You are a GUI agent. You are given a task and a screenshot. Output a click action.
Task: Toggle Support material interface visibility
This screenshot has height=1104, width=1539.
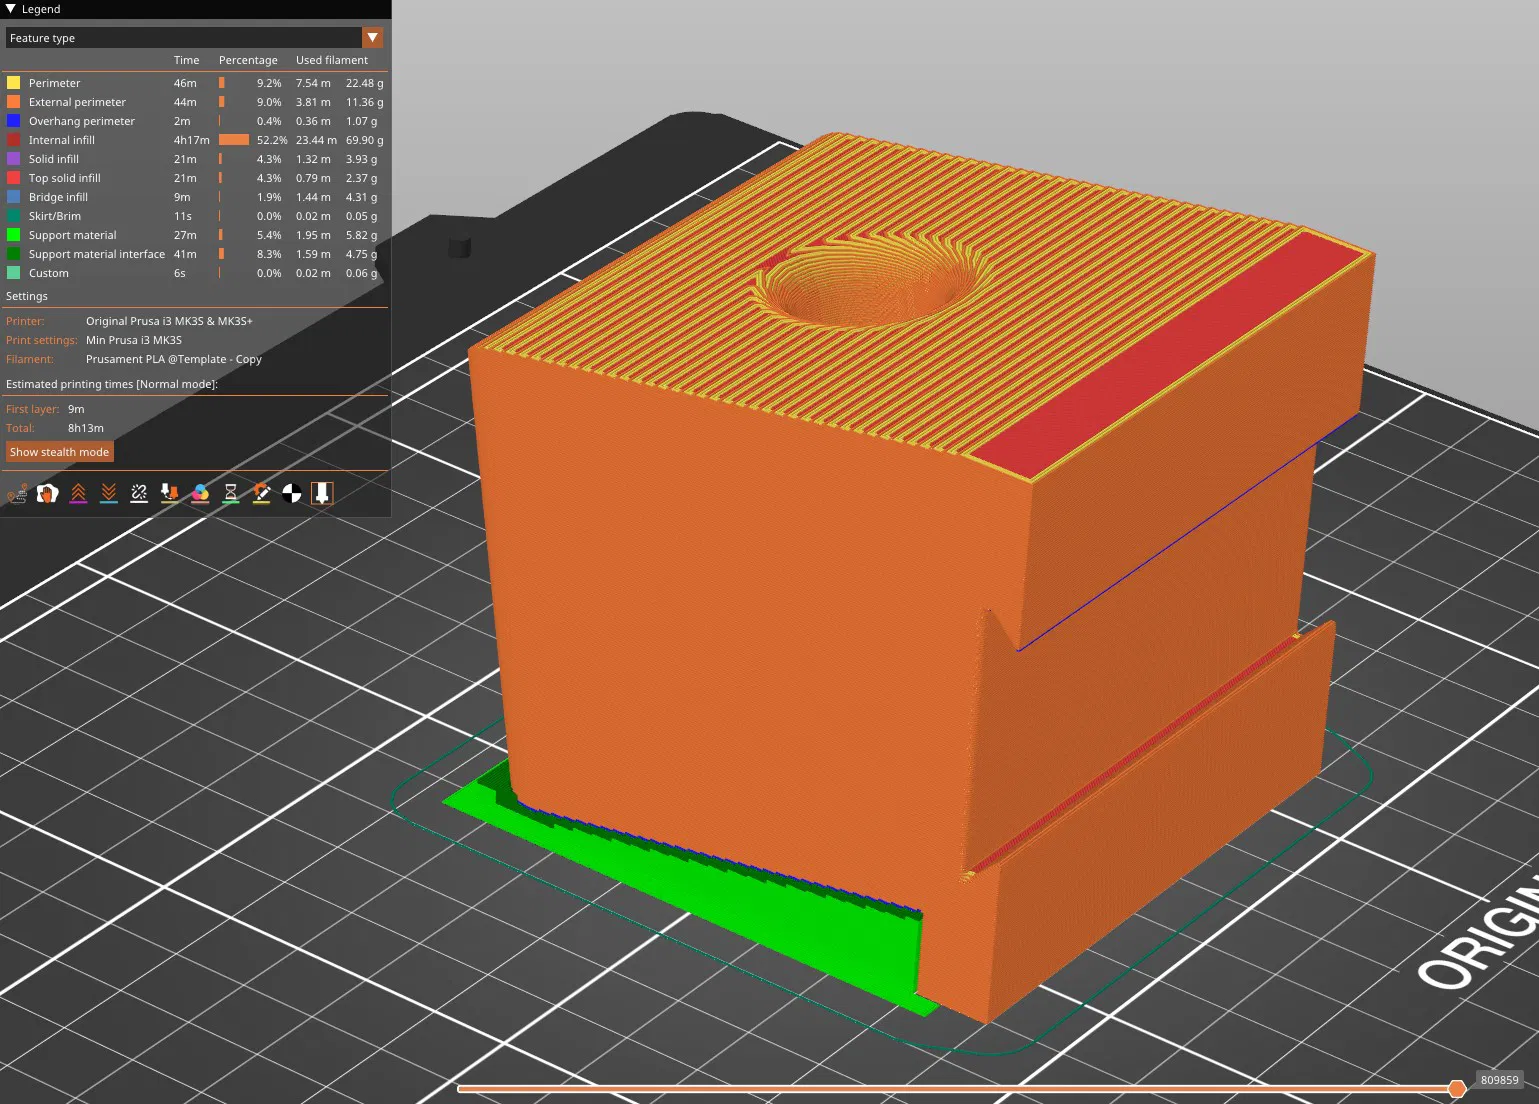pyautogui.click(x=195, y=254)
